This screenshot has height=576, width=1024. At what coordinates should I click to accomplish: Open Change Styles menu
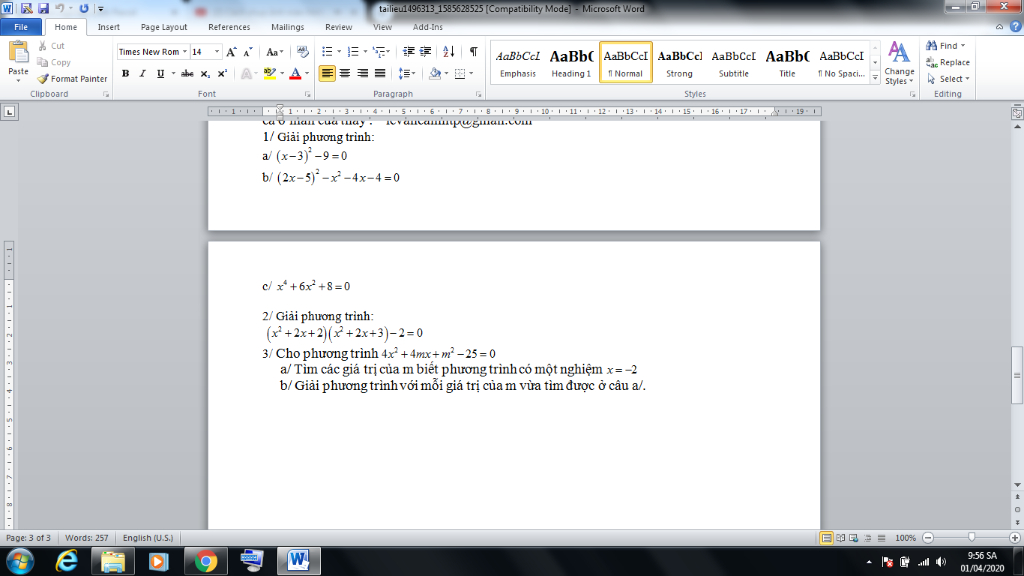pyautogui.click(x=899, y=63)
